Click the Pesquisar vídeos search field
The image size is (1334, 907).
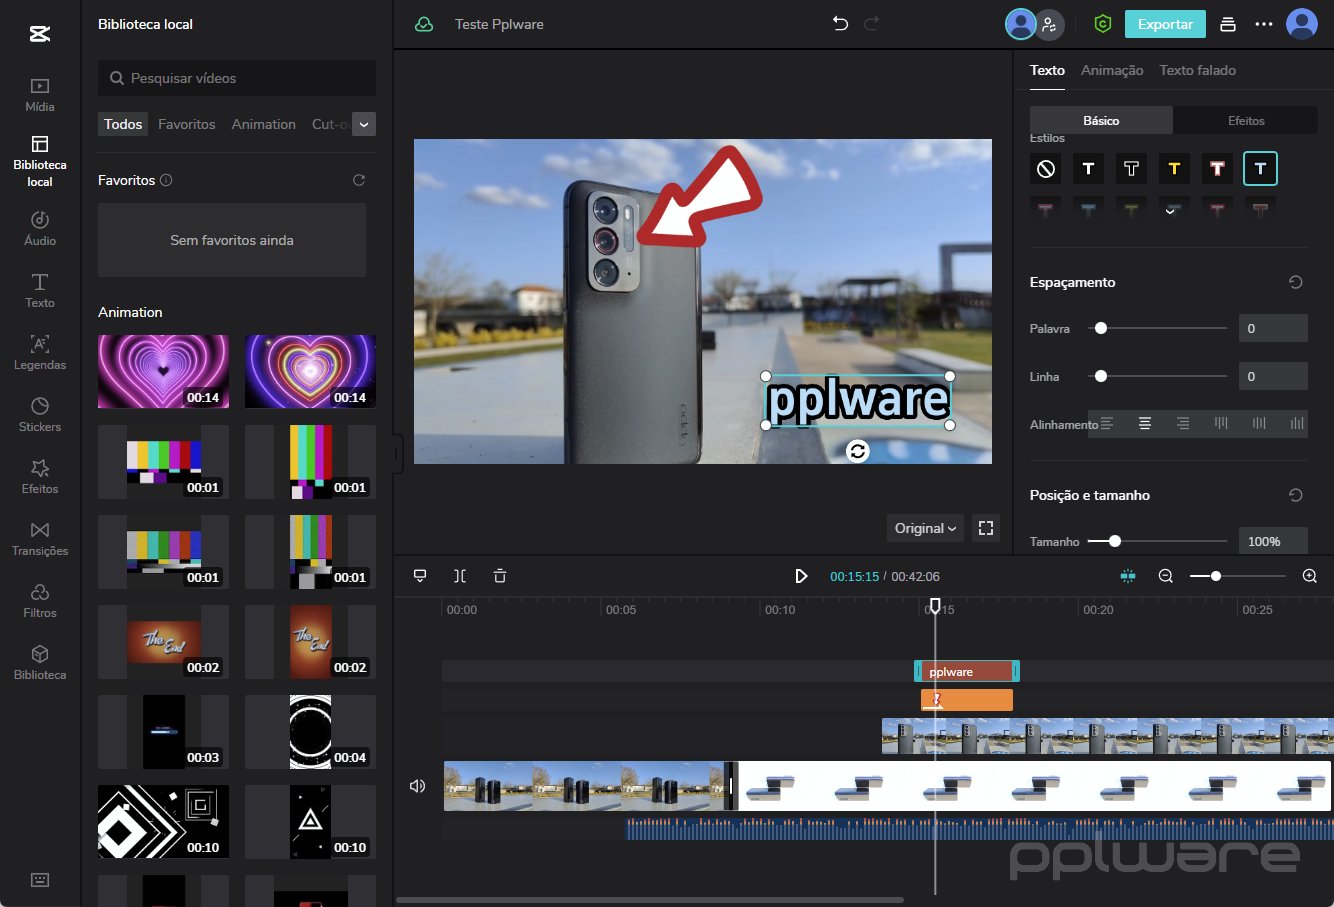point(237,78)
